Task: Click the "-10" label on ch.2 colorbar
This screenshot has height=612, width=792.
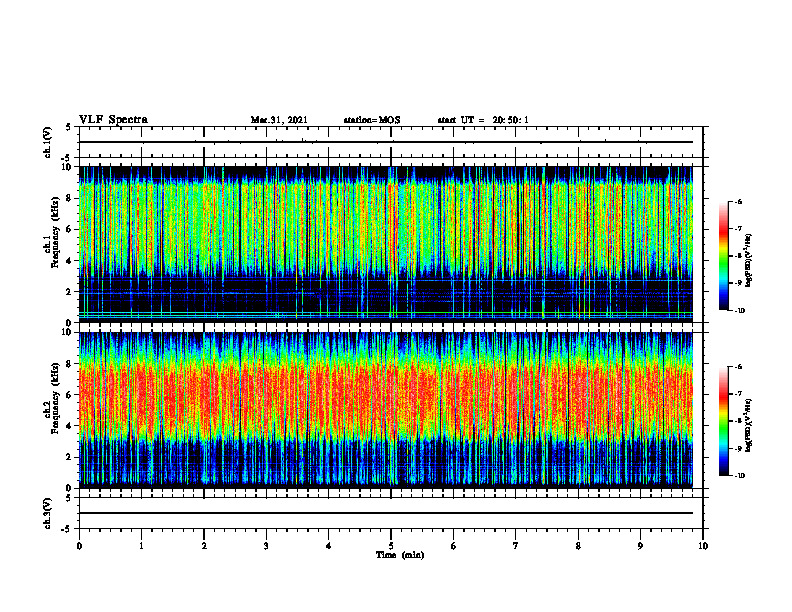Action: click(739, 476)
